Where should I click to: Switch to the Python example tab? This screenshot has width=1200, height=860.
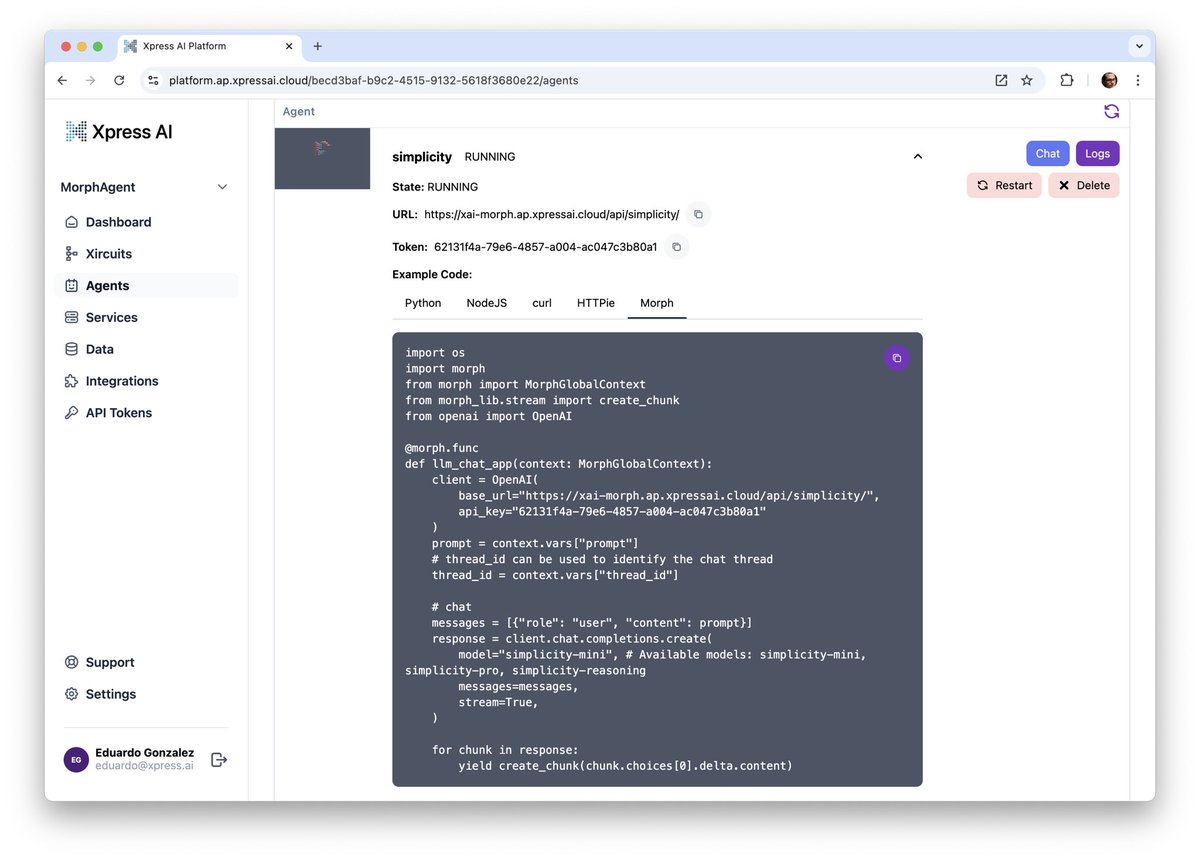click(x=423, y=303)
